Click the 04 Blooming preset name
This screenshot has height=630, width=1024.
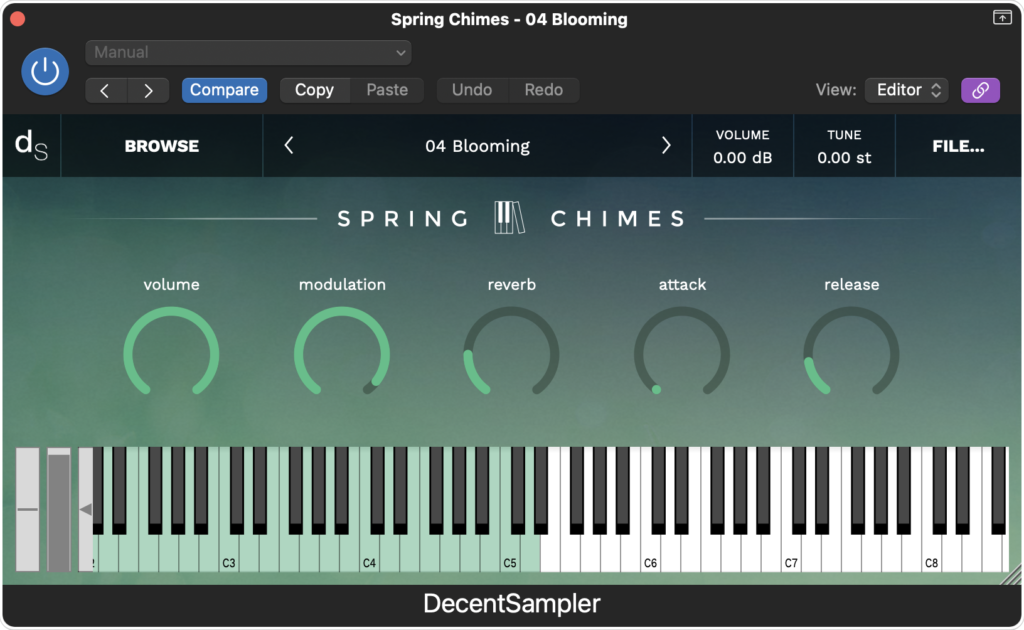pyautogui.click(x=477, y=146)
